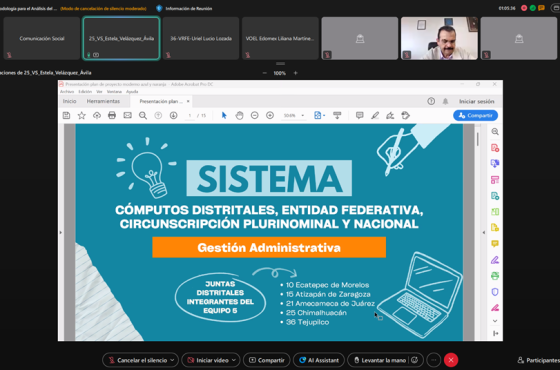Open the Ayuda menu

(x=132, y=91)
